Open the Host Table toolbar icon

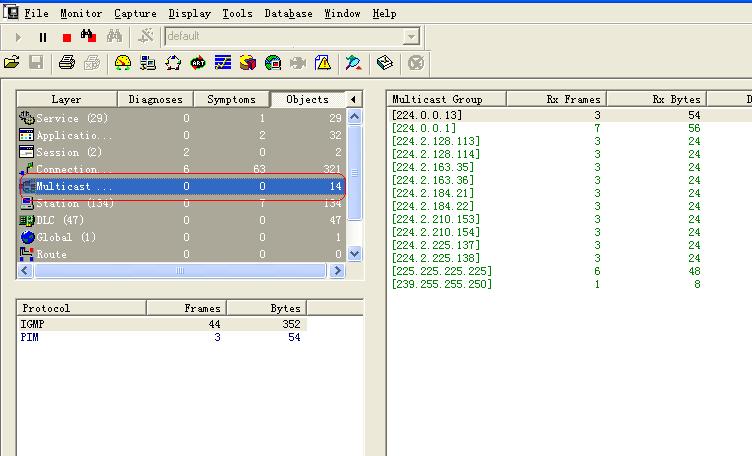point(148,63)
